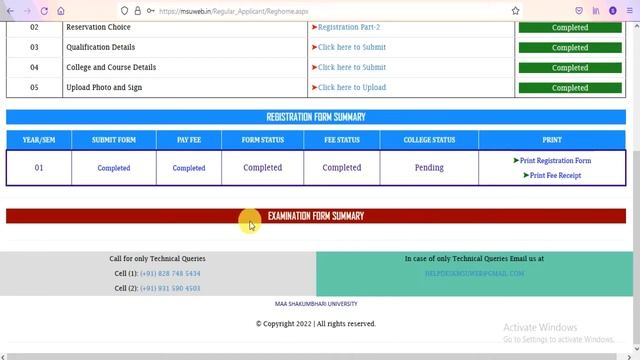Click the 01 year/sem cell
Screen dimensions: 640x360
[39, 167]
